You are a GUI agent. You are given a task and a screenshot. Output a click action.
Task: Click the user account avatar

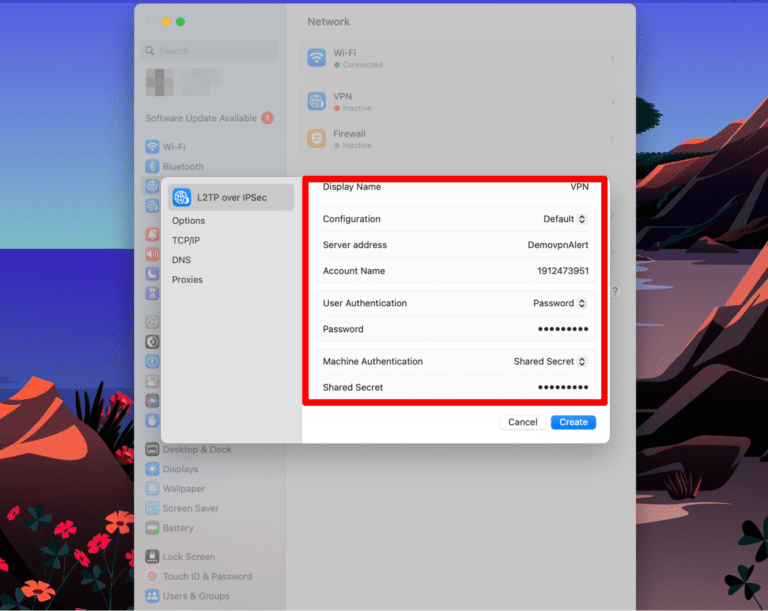(160, 82)
